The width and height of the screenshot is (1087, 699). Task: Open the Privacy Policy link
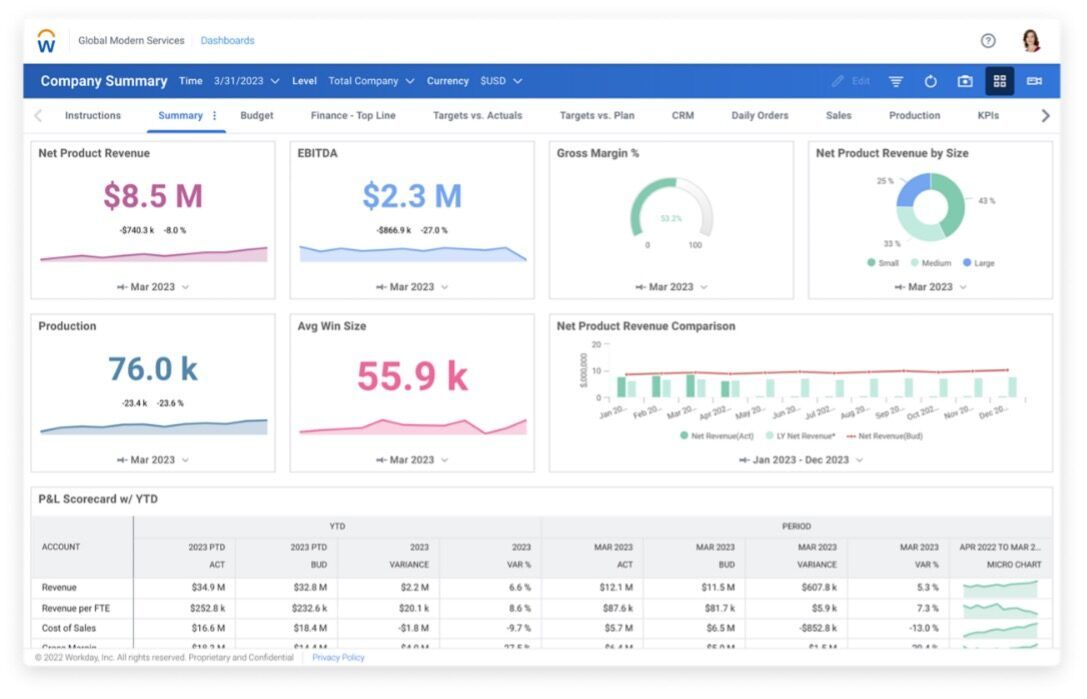[338, 658]
